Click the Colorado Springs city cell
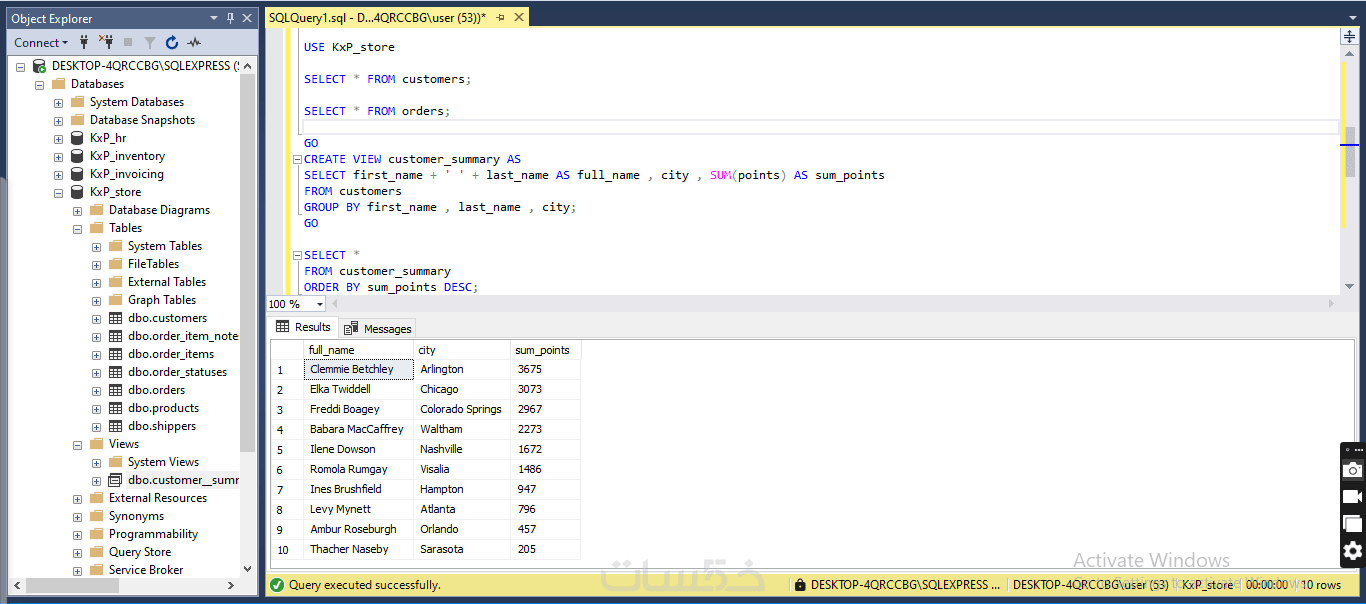 [x=462, y=409]
